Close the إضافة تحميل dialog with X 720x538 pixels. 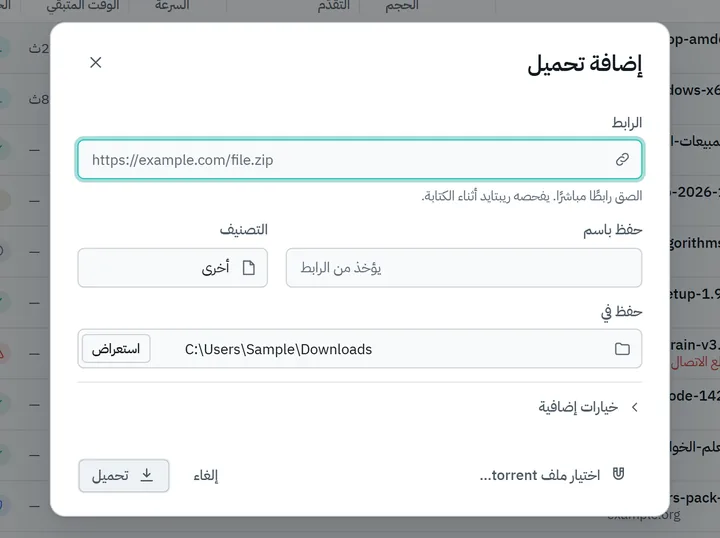(96, 62)
